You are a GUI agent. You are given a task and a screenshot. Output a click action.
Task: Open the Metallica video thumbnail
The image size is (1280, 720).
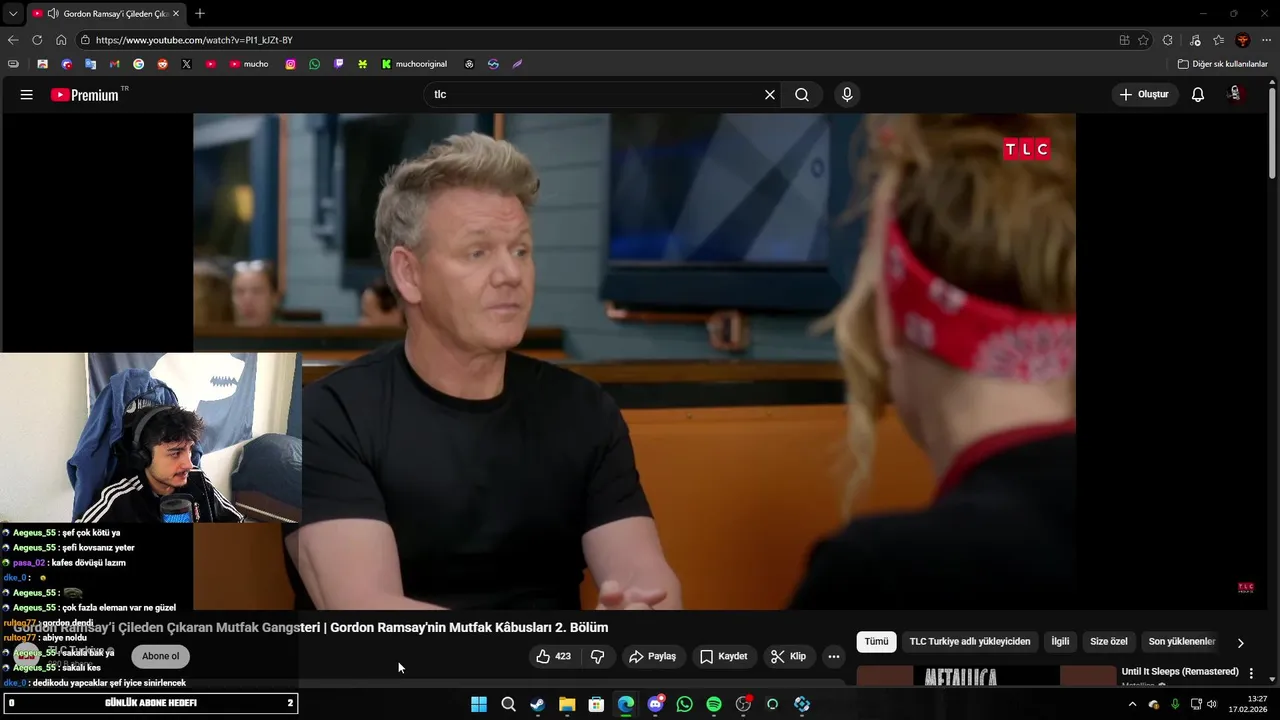coord(986,676)
